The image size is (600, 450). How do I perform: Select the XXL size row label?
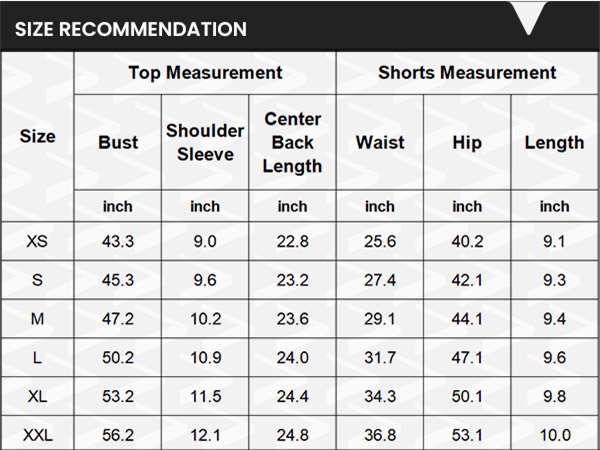(38, 435)
